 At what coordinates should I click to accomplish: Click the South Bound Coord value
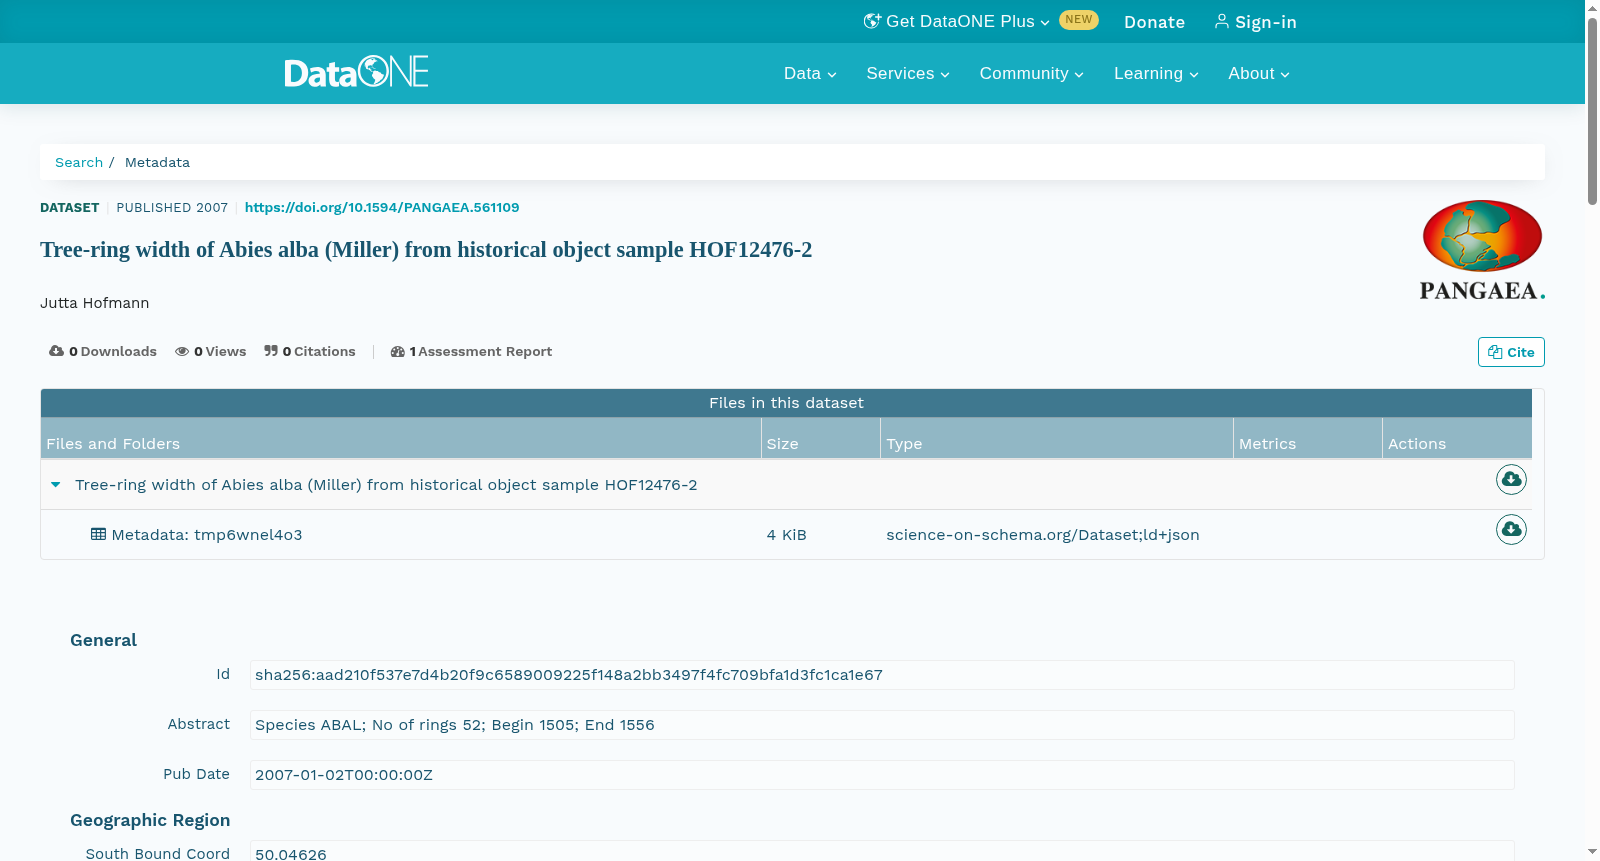coord(882,852)
